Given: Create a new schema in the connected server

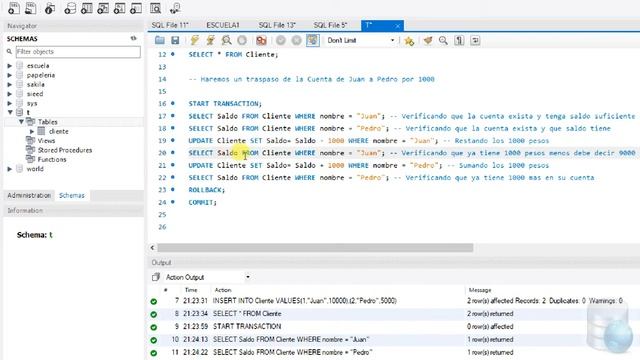Looking at the screenshot, I should coord(70,8).
